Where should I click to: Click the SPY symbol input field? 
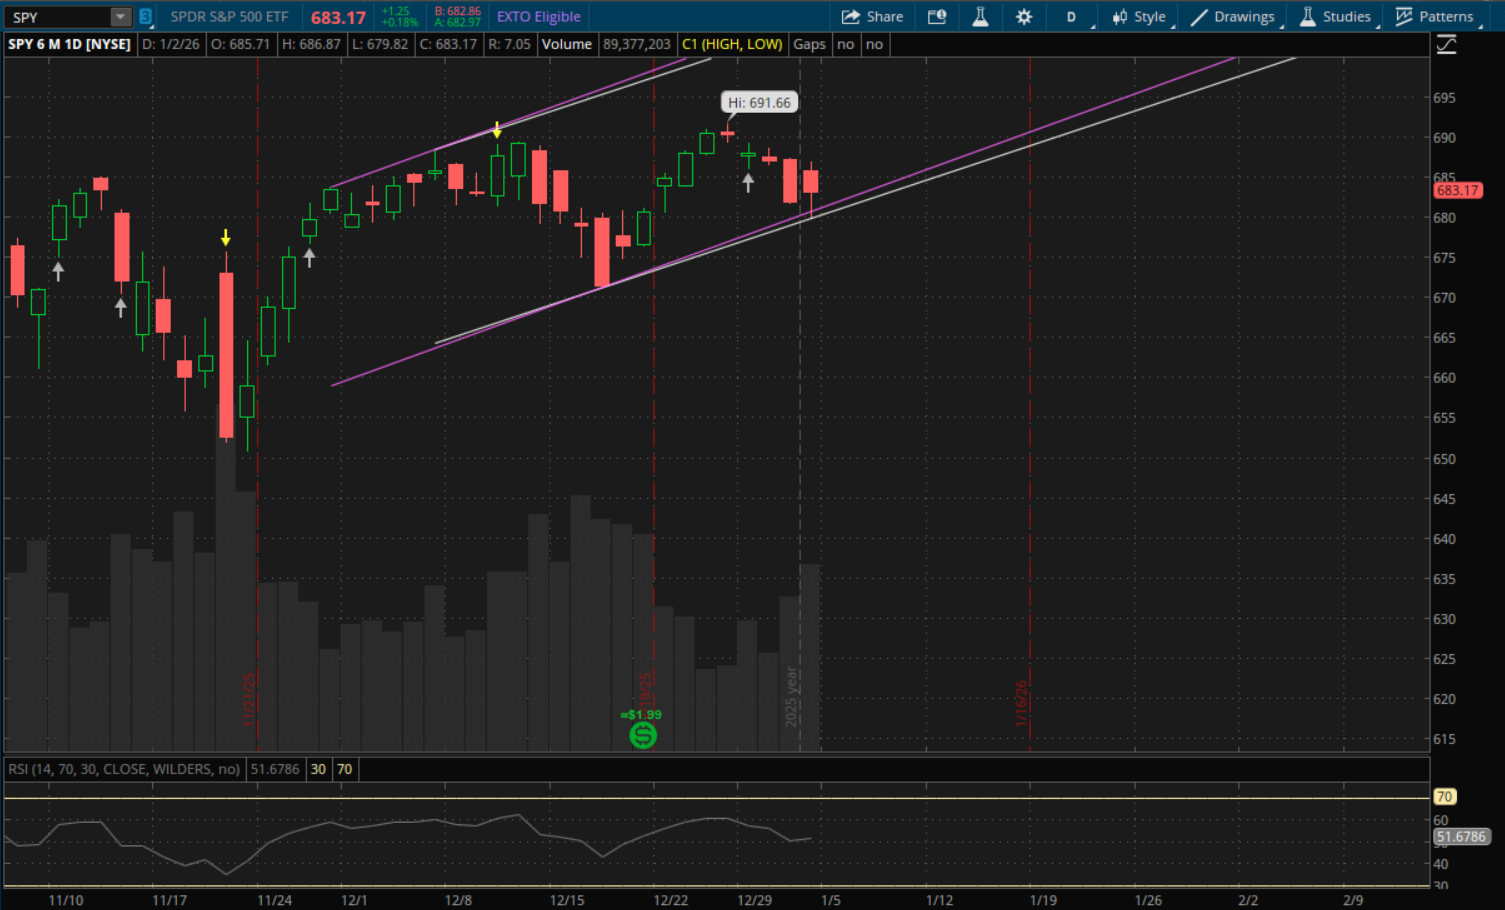tap(58, 17)
